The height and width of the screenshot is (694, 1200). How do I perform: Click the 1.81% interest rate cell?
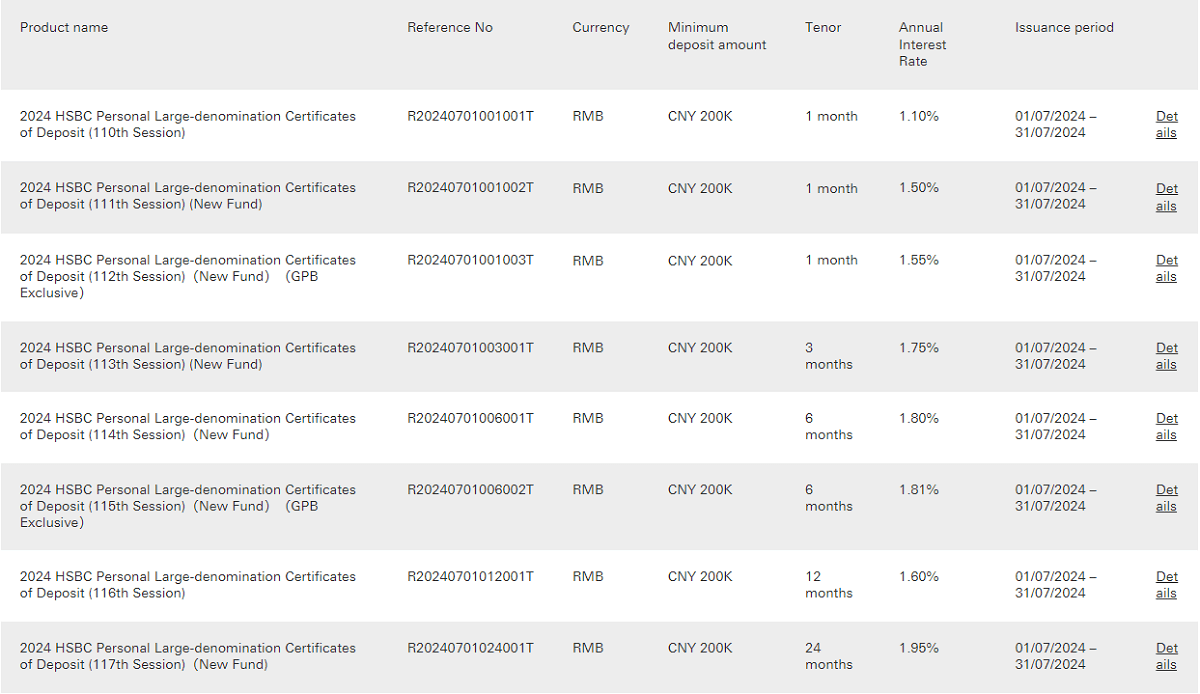pyautogui.click(x=918, y=490)
